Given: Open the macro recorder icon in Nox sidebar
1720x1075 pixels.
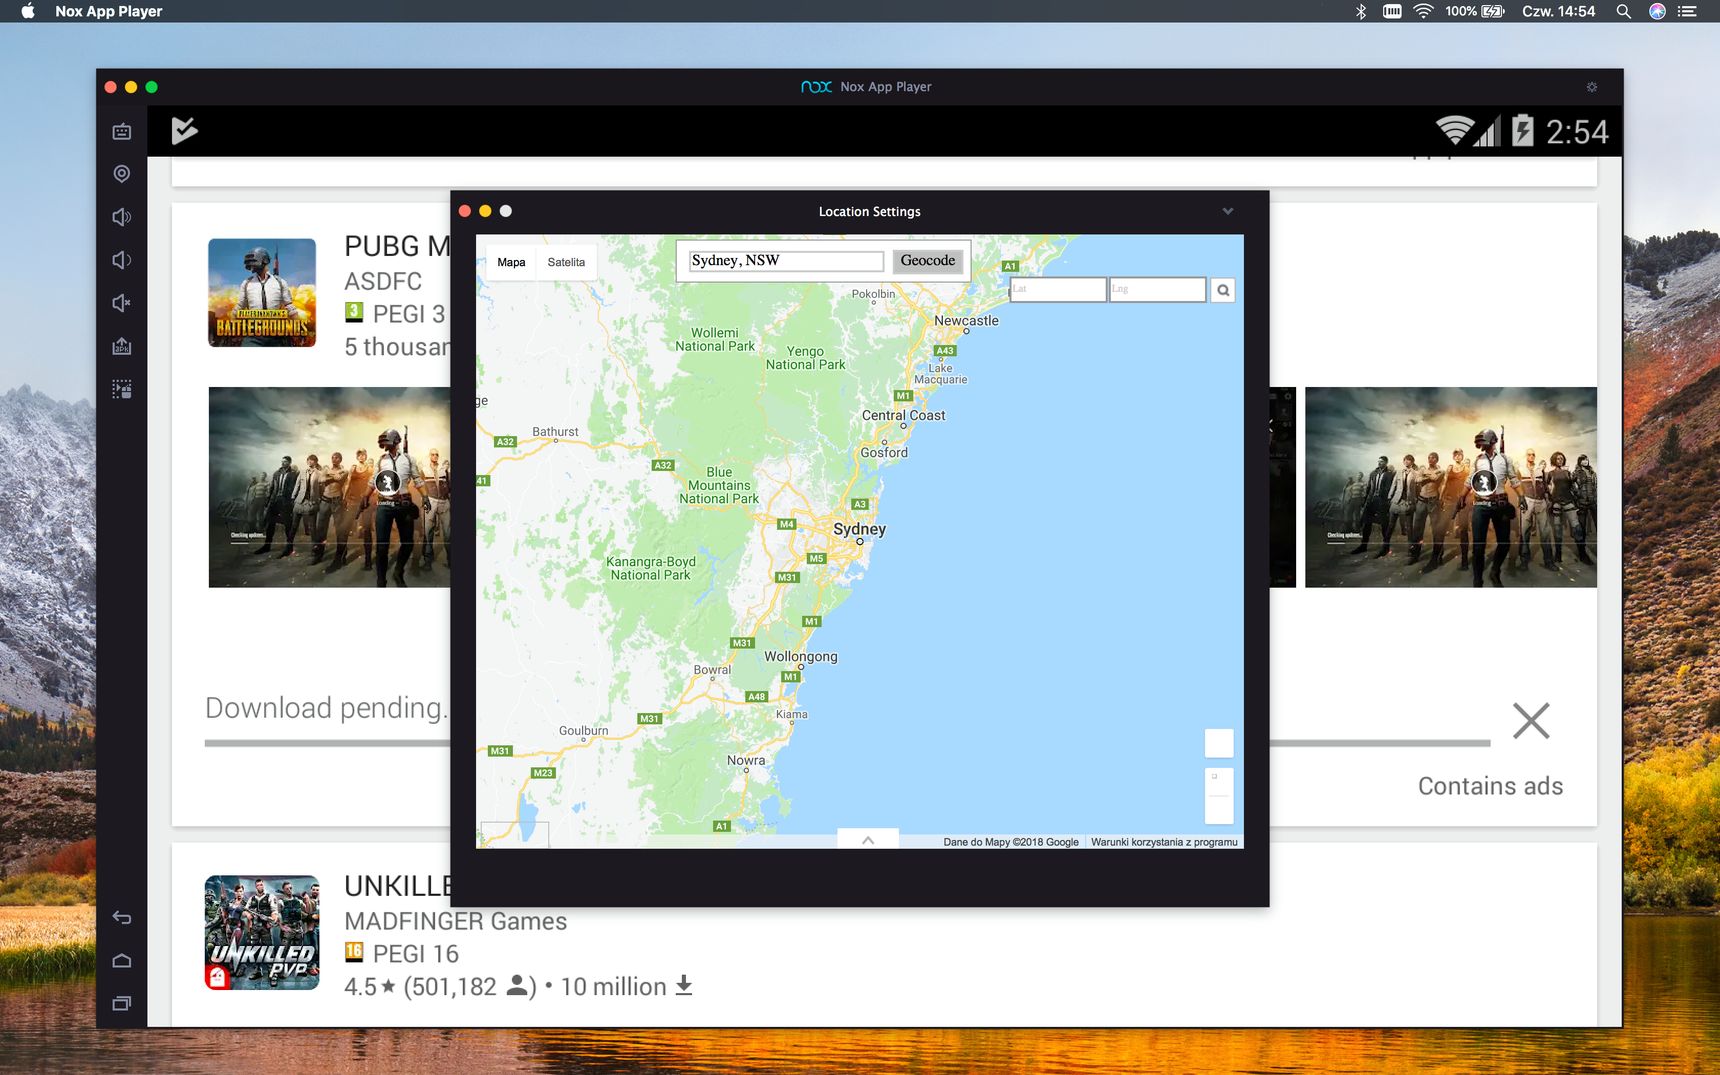Looking at the screenshot, I should 122,389.
